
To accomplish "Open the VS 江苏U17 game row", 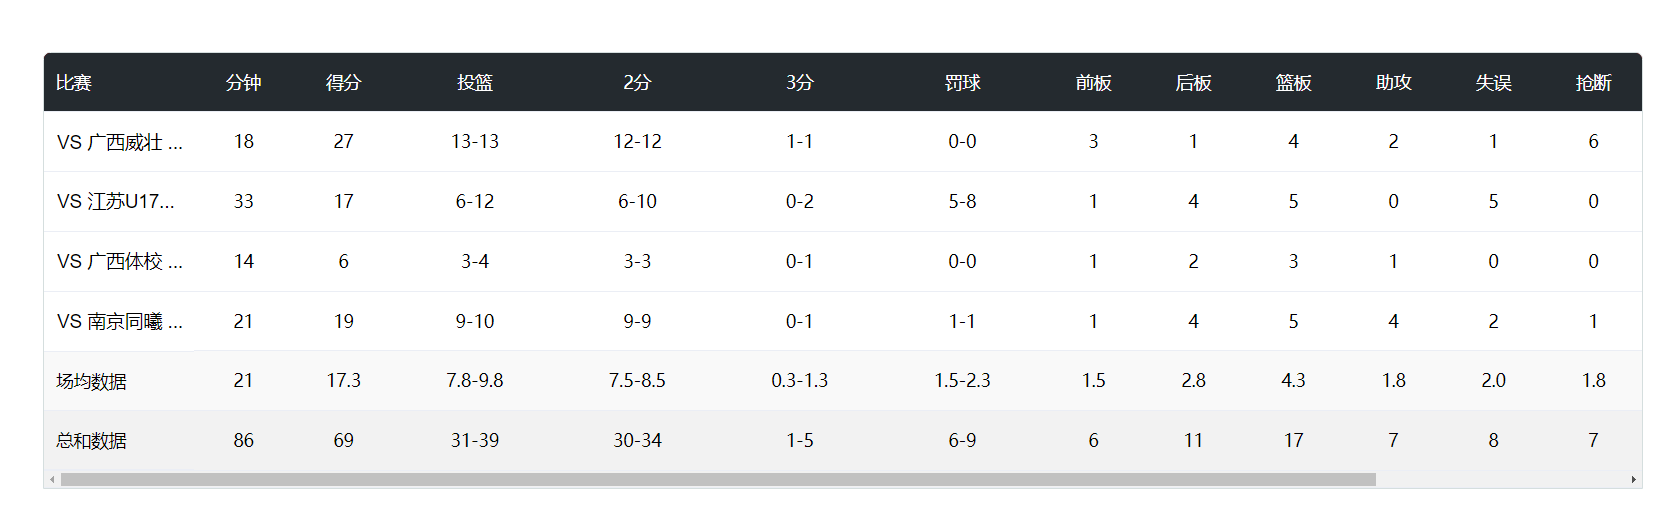I will pyautogui.click(x=115, y=202).
